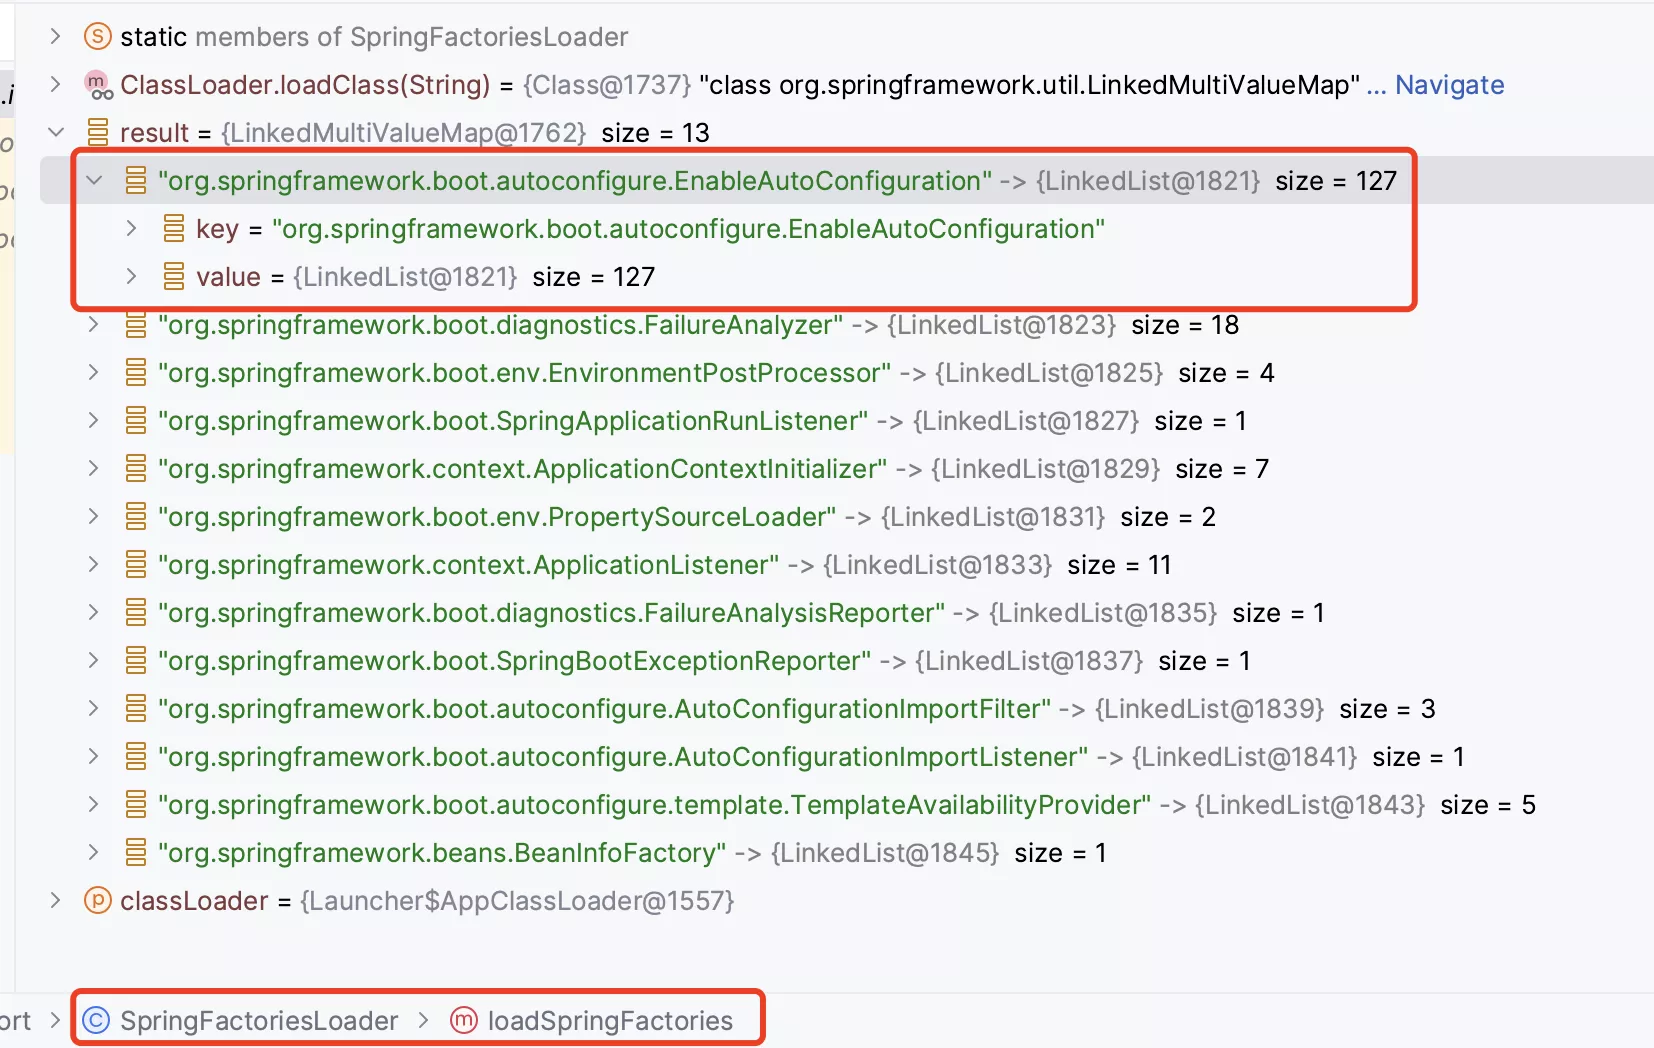Select the ApplicationContextInitializer LinkedList@1829 row text
The height and width of the screenshot is (1048, 1654).
713,469
